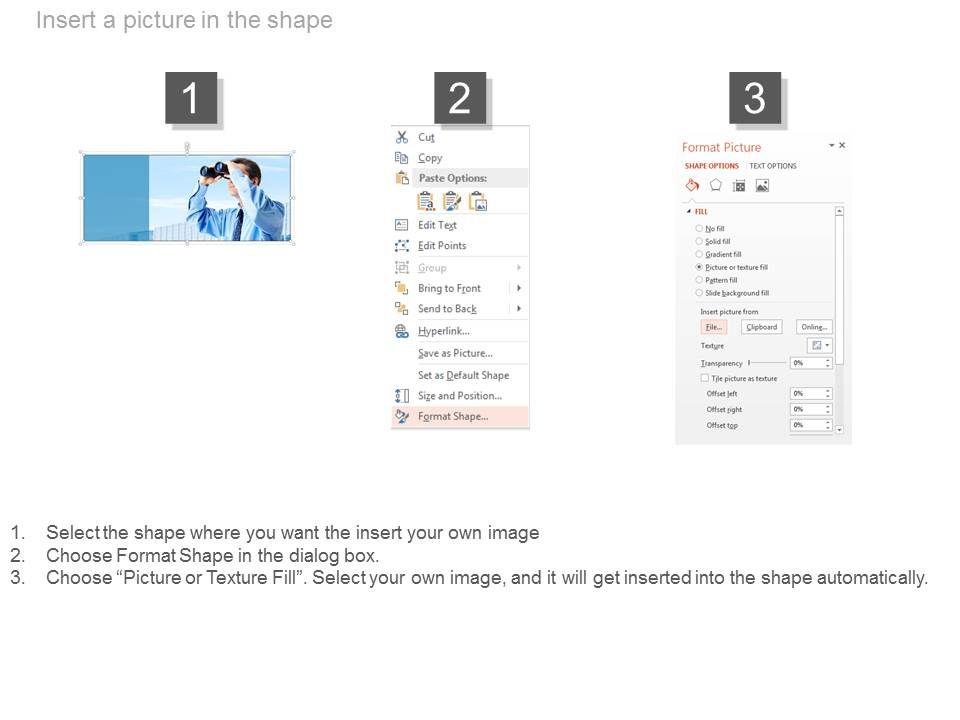Screen dimensions: 960x720
Task: Click the File... button under Insert picture
Action: click(714, 327)
